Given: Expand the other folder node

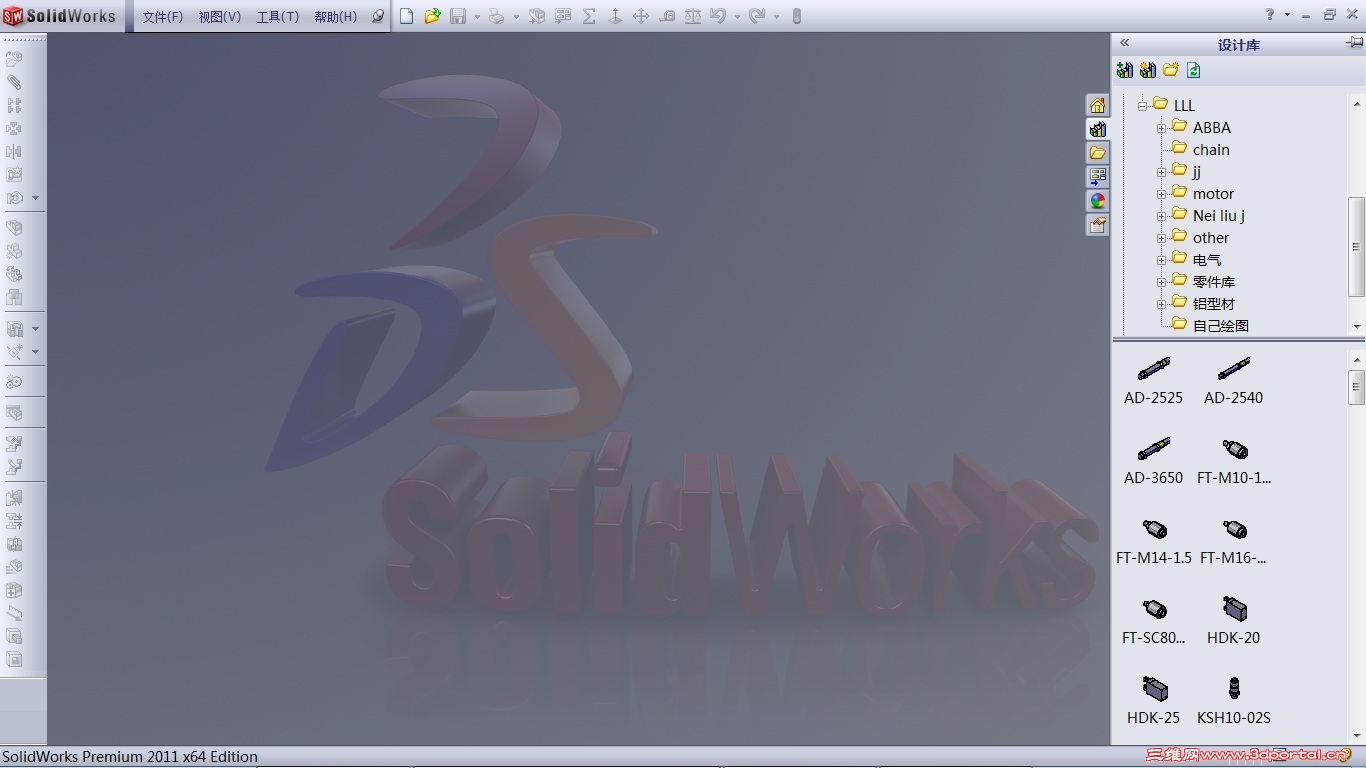Looking at the screenshot, I should click(x=1161, y=238).
